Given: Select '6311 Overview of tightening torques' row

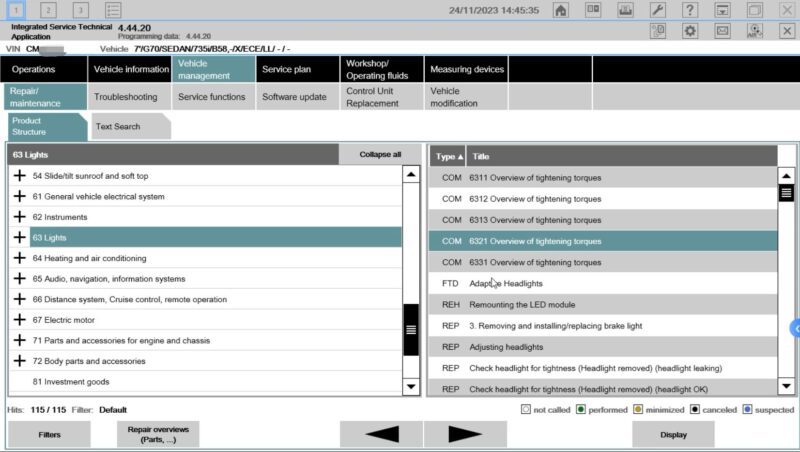Looking at the screenshot, I should (x=603, y=178).
